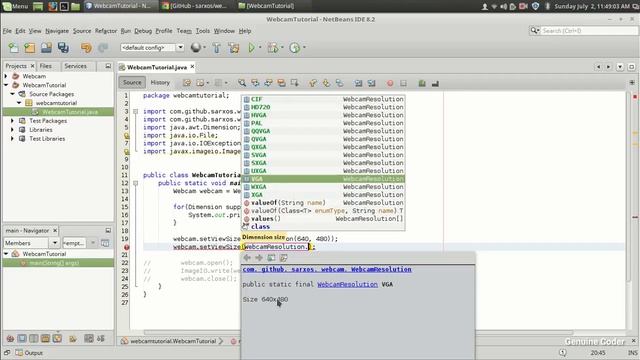
Task: Click the Debug Project icon
Action: coord(272,48)
